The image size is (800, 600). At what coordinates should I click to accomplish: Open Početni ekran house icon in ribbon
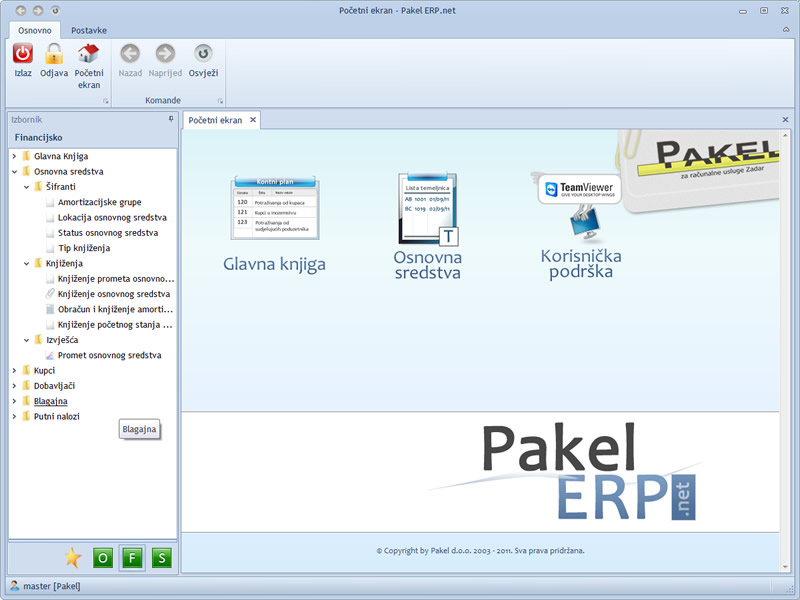pos(88,54)
